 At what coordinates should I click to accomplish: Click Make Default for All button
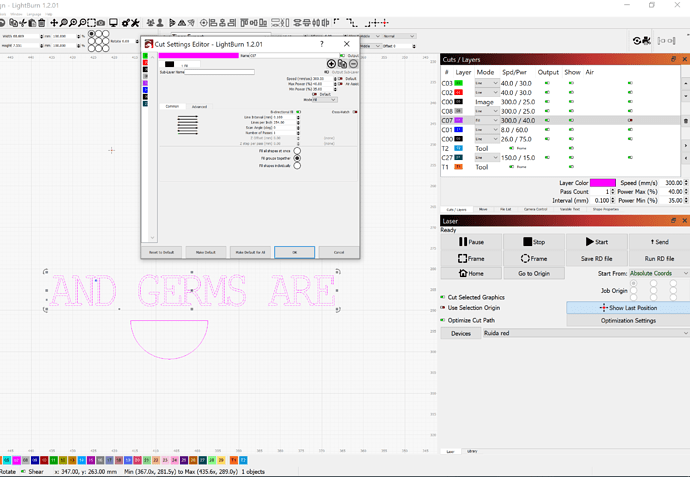click(250, 252)
